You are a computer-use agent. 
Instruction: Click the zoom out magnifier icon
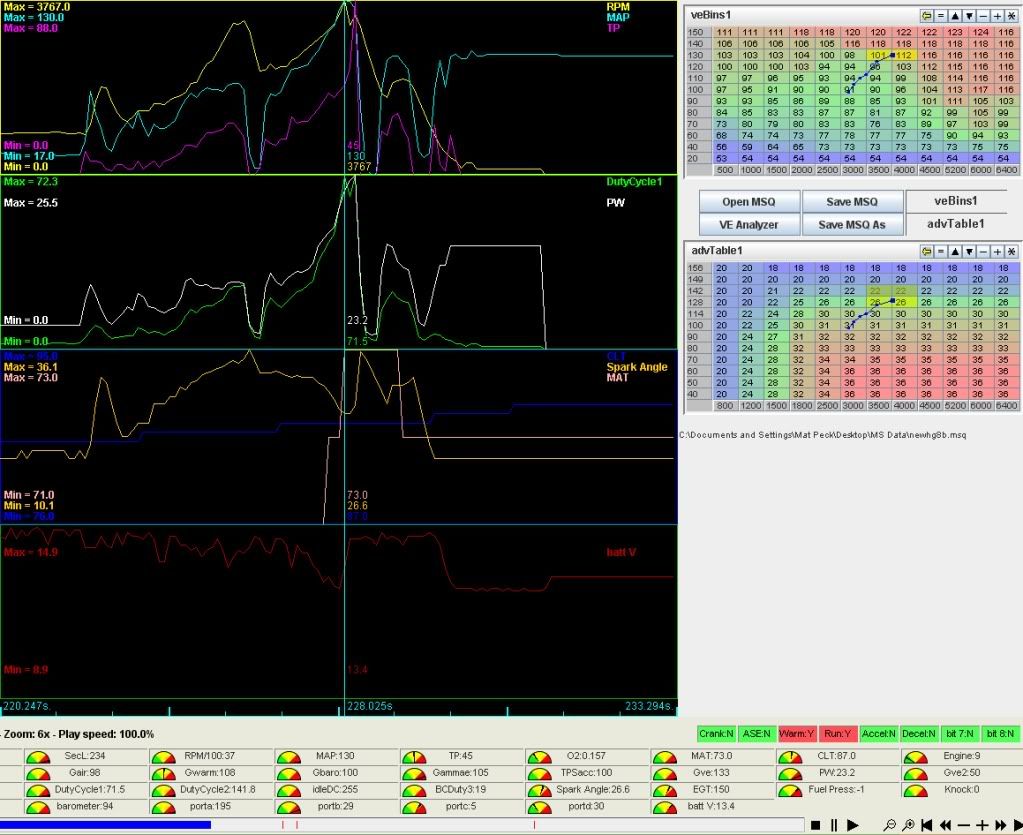pyautogui.click(x=890, y=825)
